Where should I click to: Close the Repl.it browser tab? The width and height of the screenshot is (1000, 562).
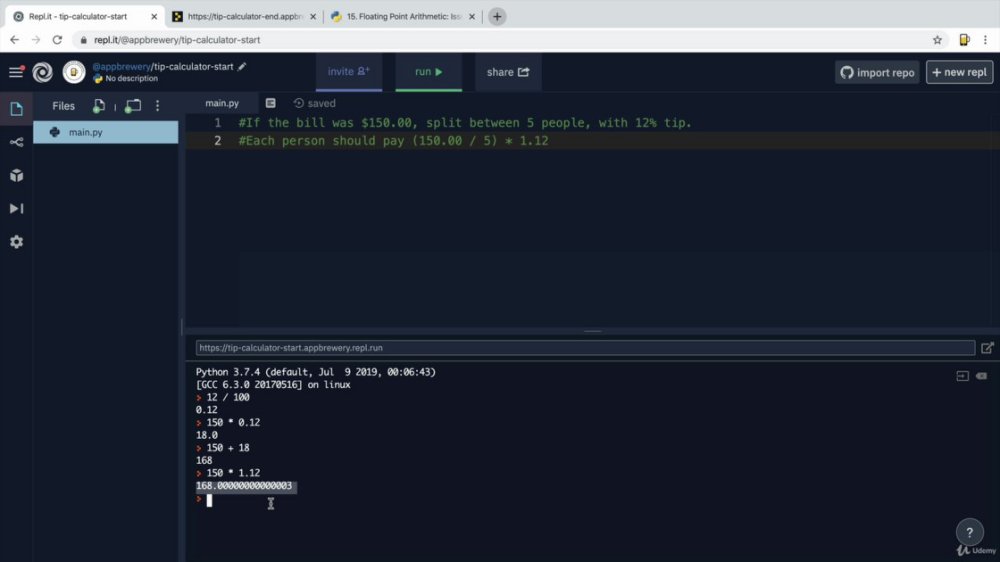[x=154, y=17]
